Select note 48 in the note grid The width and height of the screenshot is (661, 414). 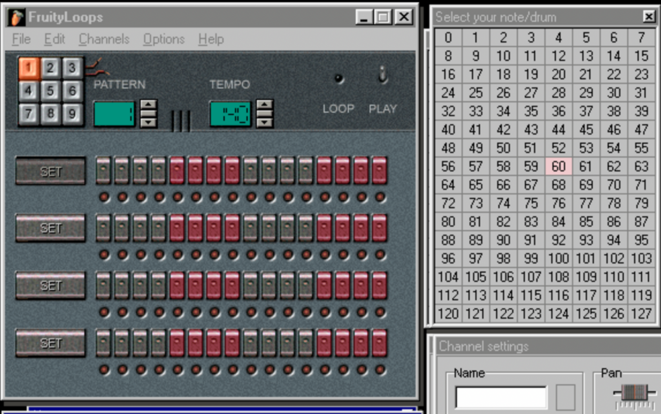(448, 148)
